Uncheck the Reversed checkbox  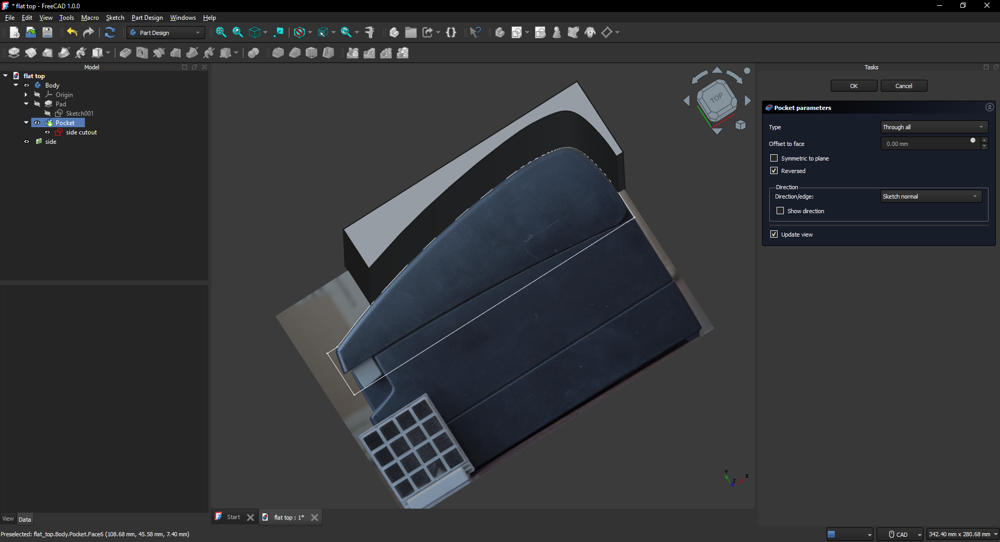774,171
